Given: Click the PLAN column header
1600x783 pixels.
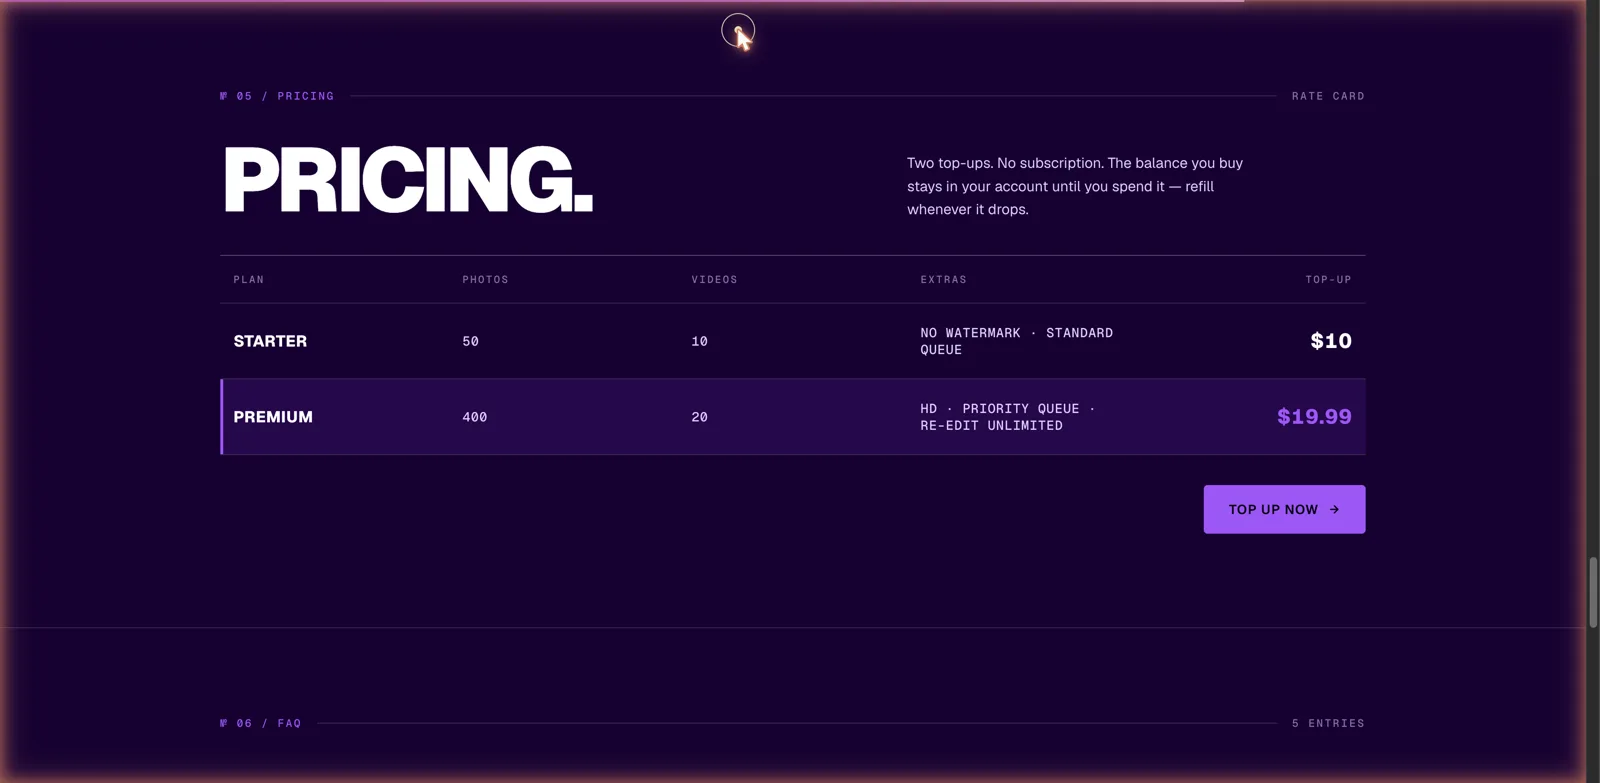Looking at the screenshot, I should click(249, 280).
